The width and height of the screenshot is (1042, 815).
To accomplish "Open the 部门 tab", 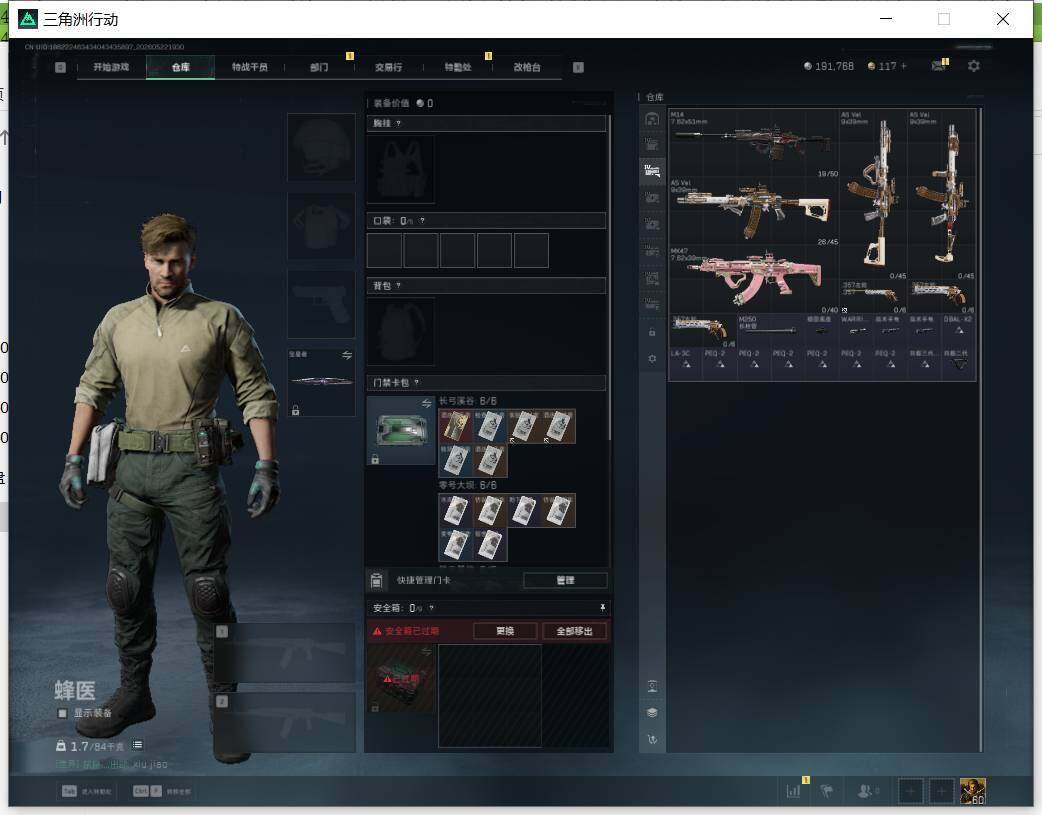I will click(x=319, y=67).
